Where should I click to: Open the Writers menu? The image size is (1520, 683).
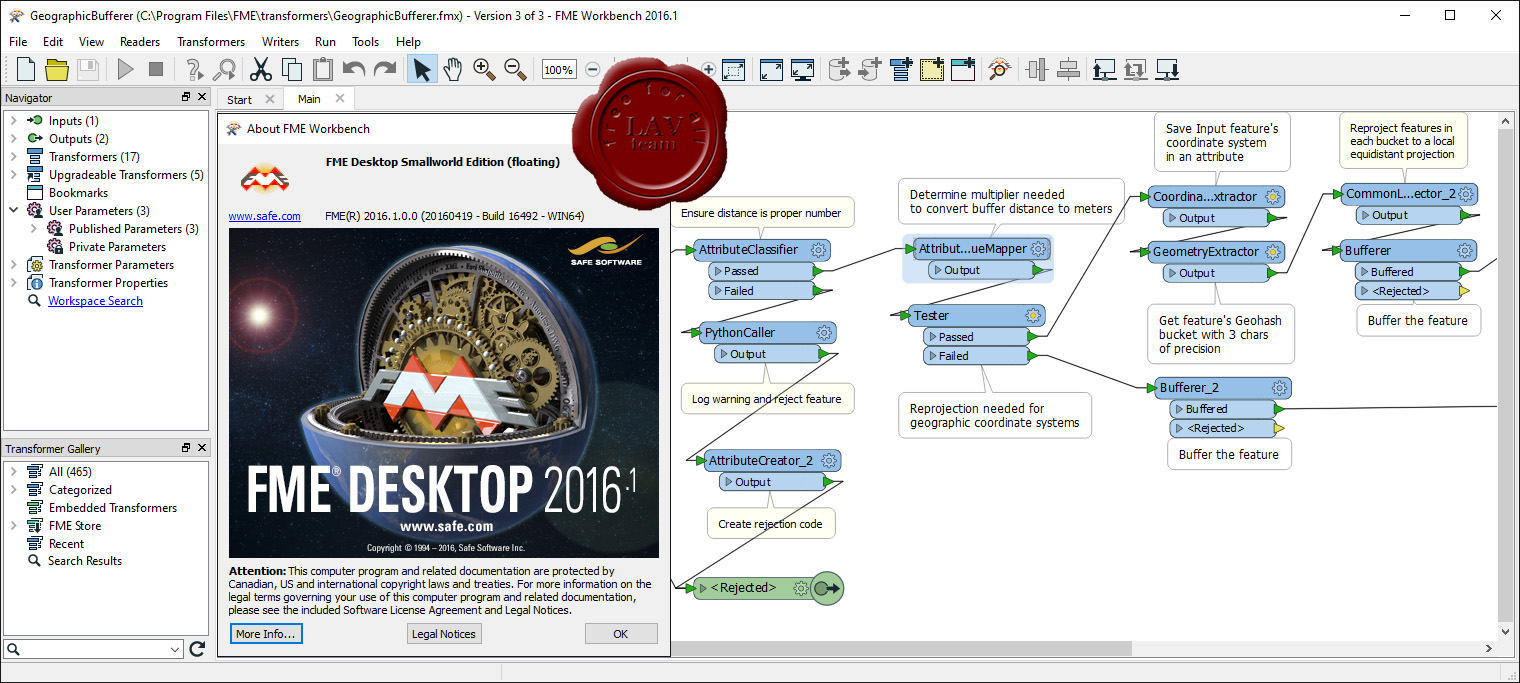coord(280,42)
